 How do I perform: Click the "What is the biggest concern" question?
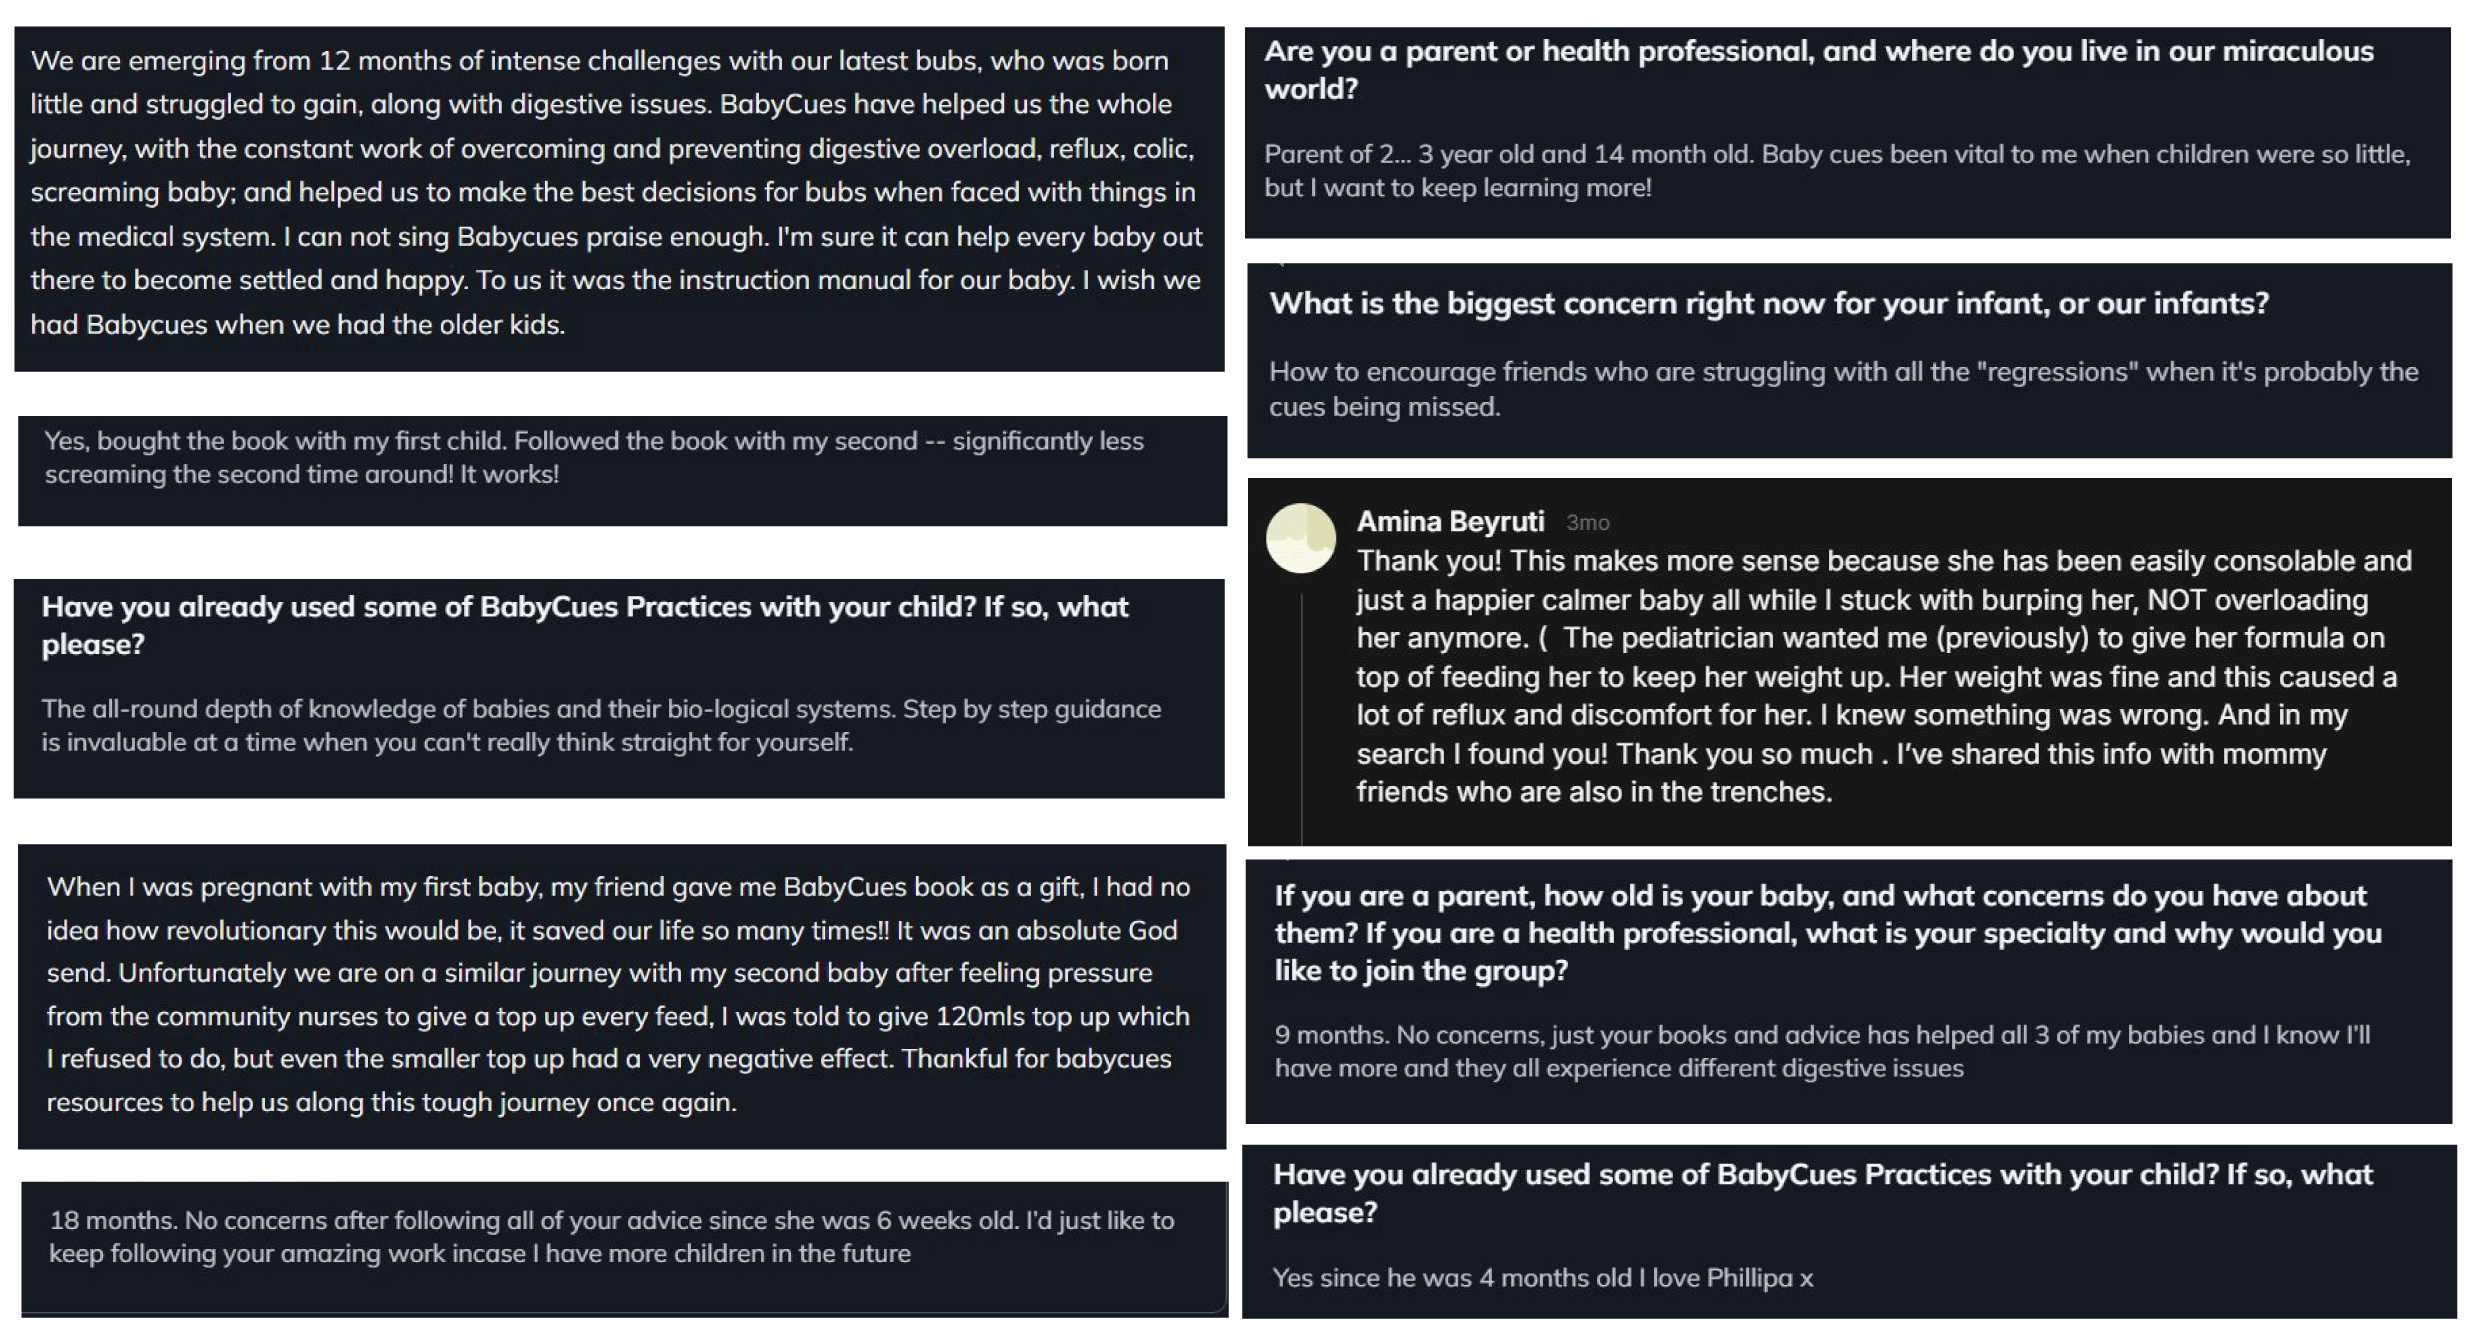pos(1768,303)
